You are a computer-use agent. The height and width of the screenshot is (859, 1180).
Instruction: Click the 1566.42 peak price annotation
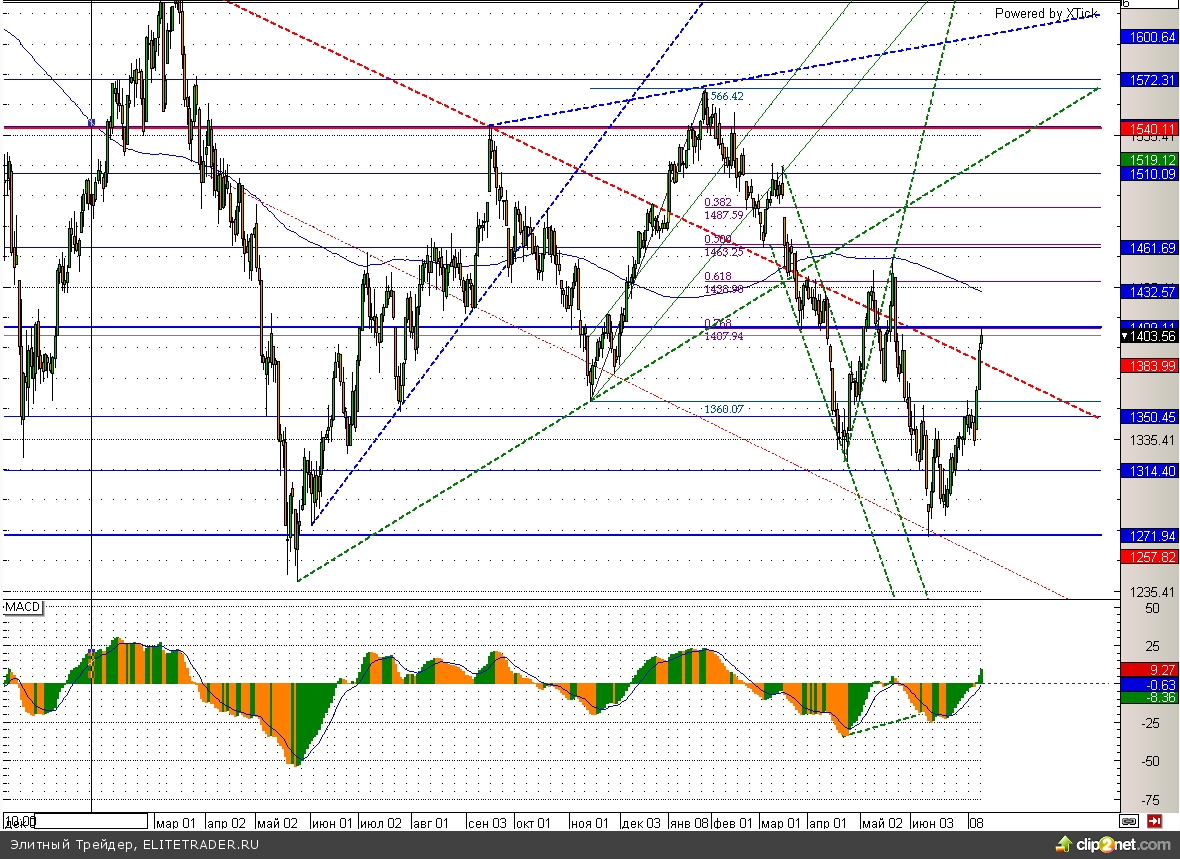tap(726, 96)
